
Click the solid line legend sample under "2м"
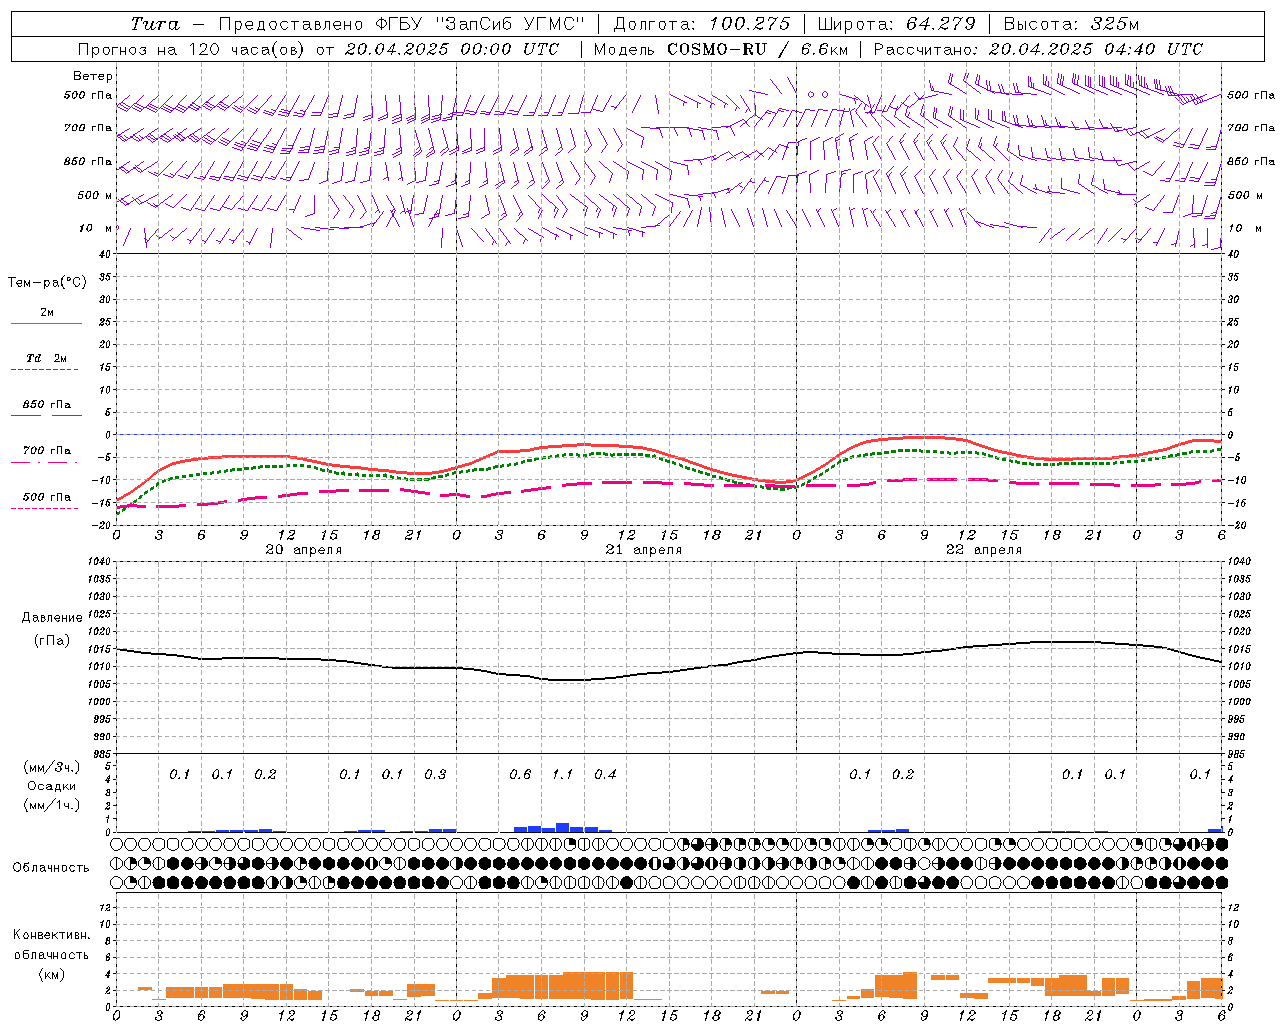[x=46, y=324]
